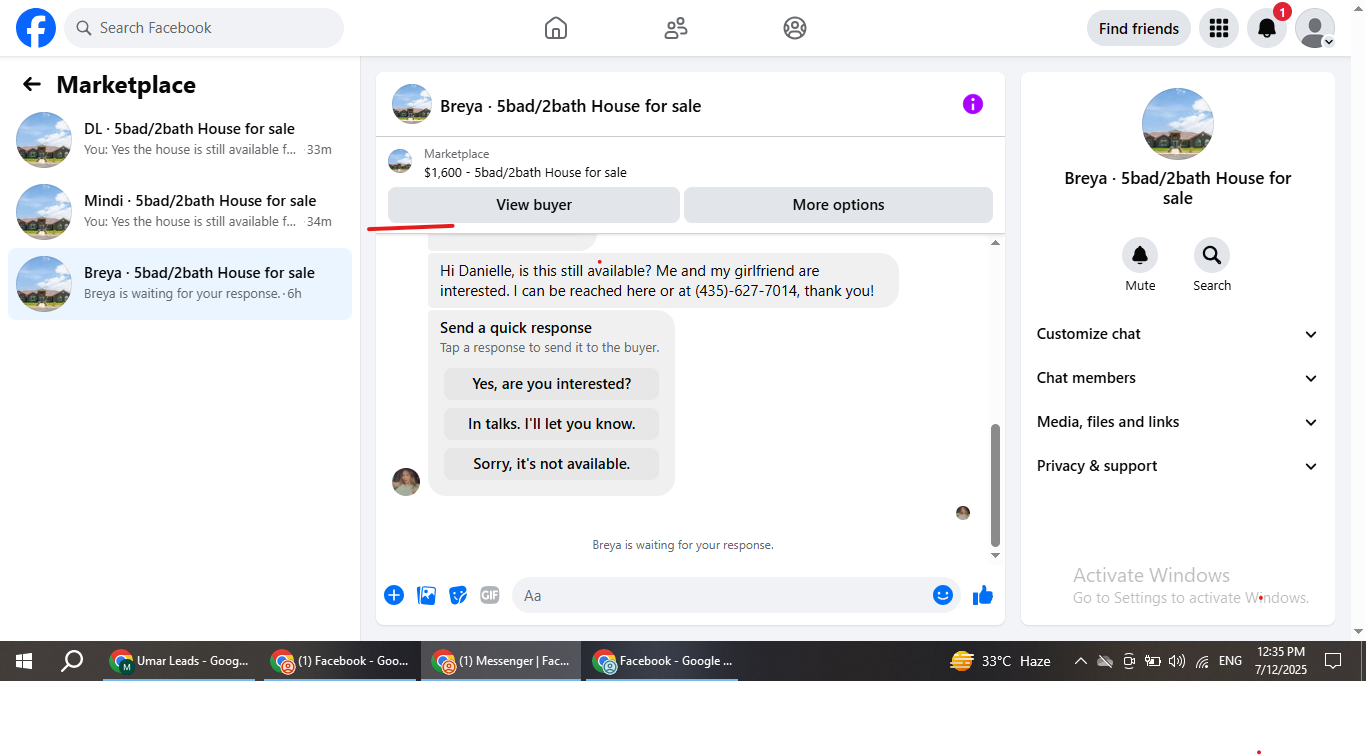The width and height of the screenshot is (1366, 755).
Task: Send a thumbs-up like
Action: 983,595
